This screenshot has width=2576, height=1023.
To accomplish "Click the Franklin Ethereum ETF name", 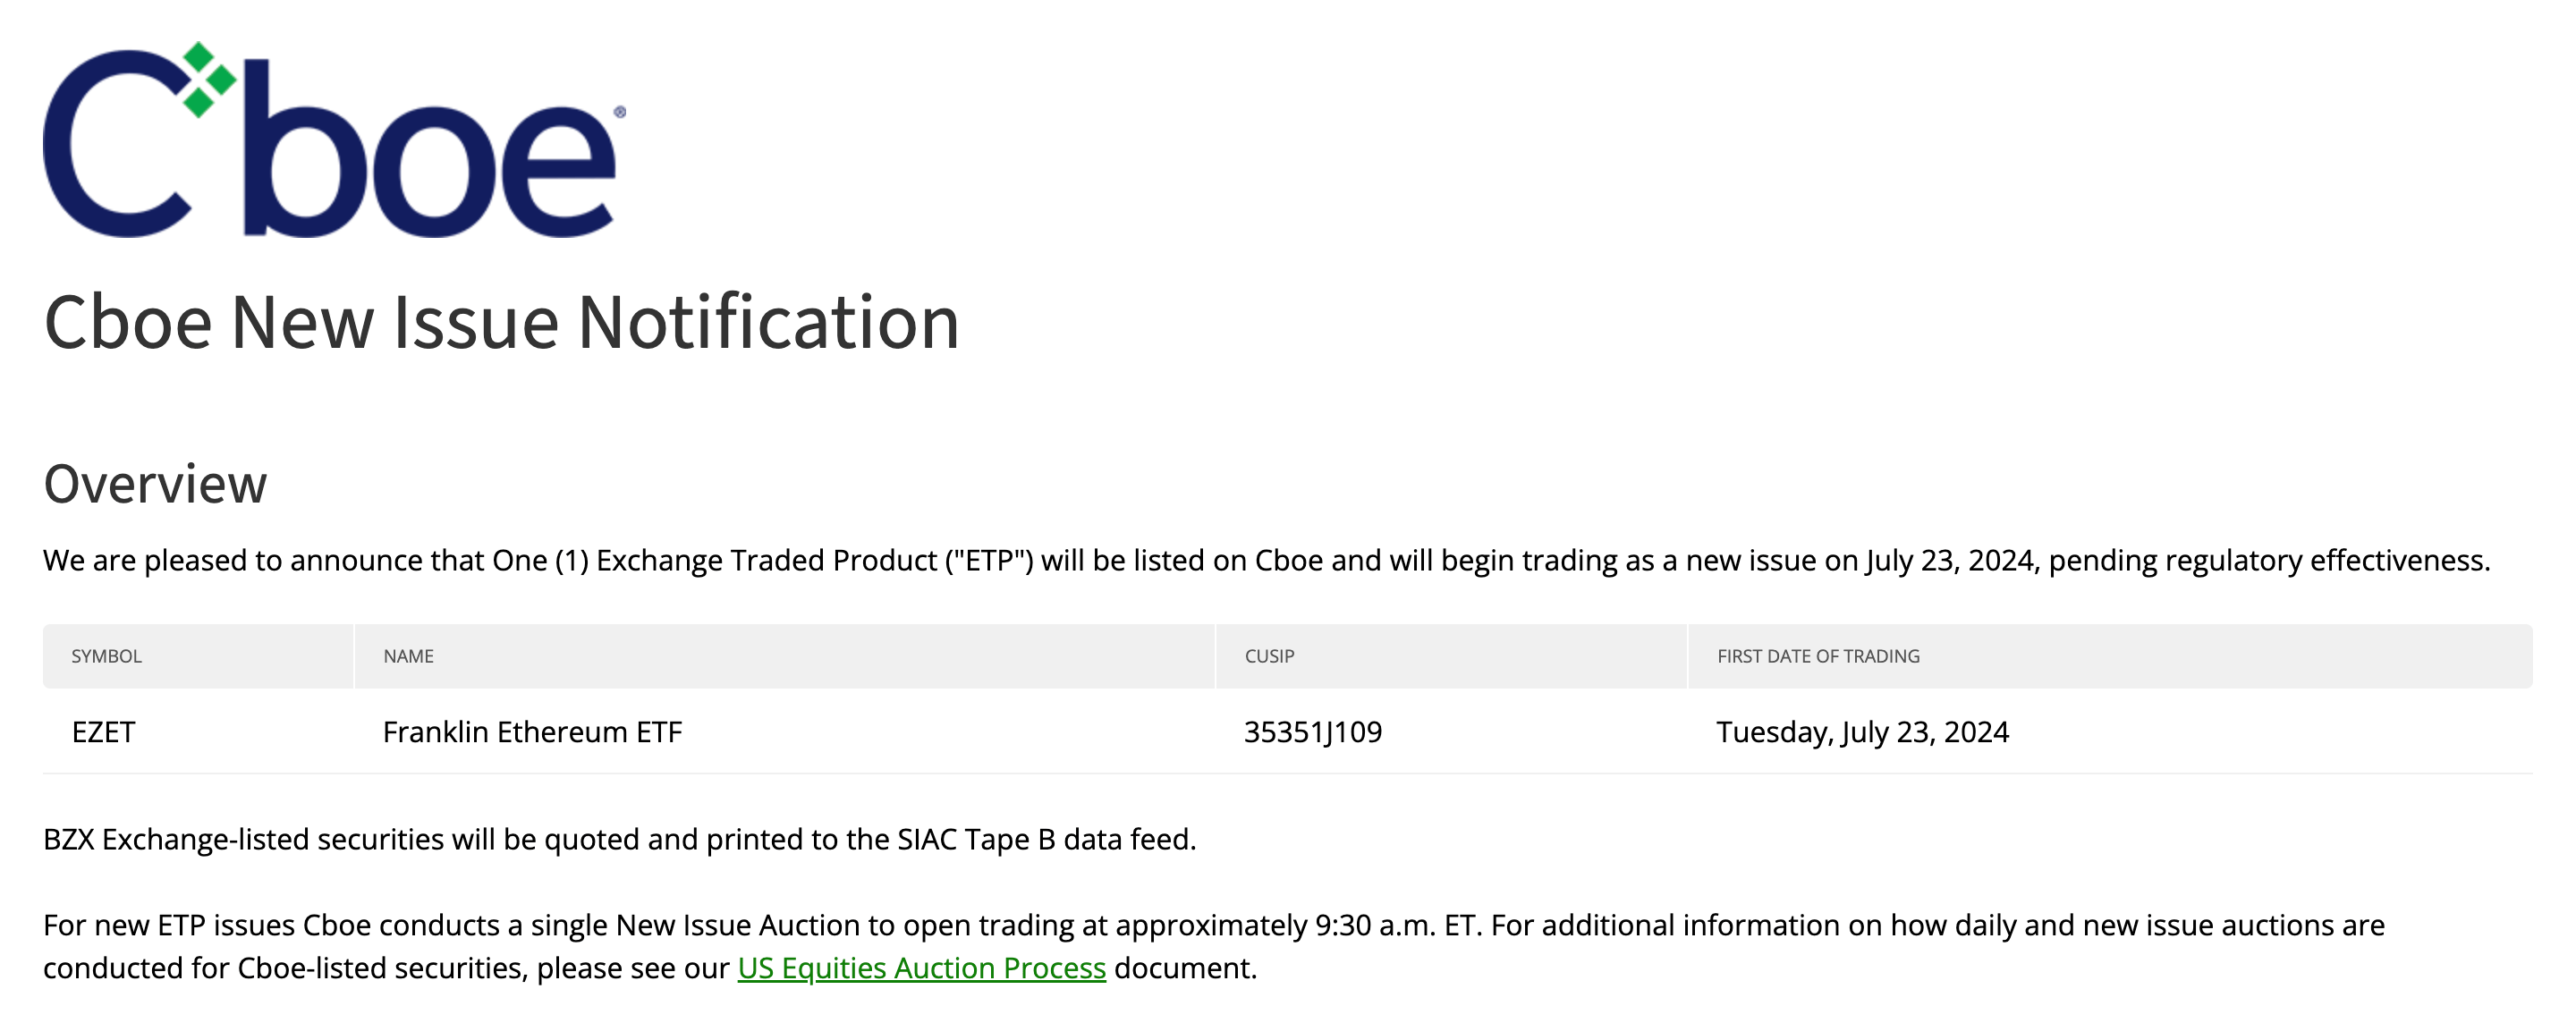I will coord(532,727).
